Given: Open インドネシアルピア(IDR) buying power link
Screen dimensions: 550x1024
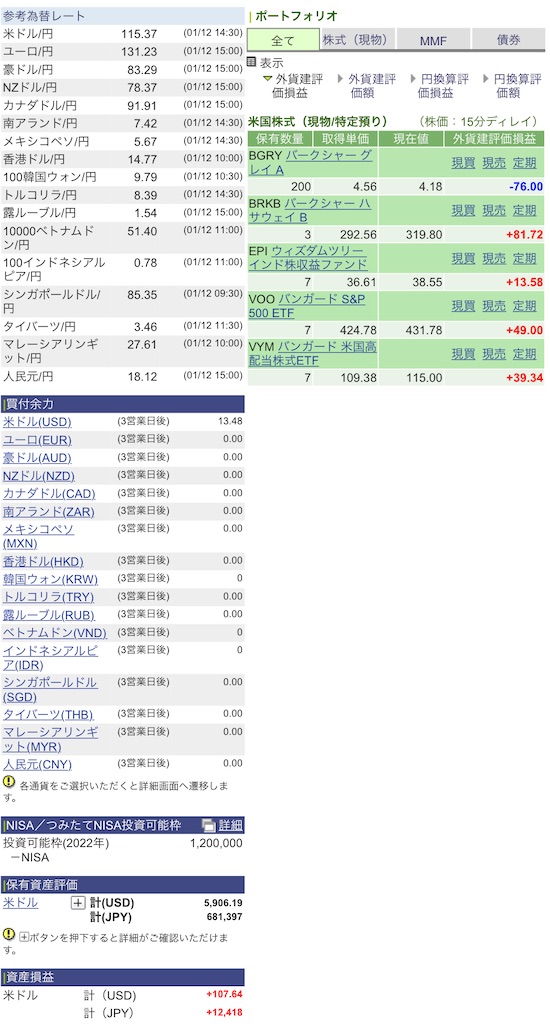Looking at the screenshot, I should (50, 657).
